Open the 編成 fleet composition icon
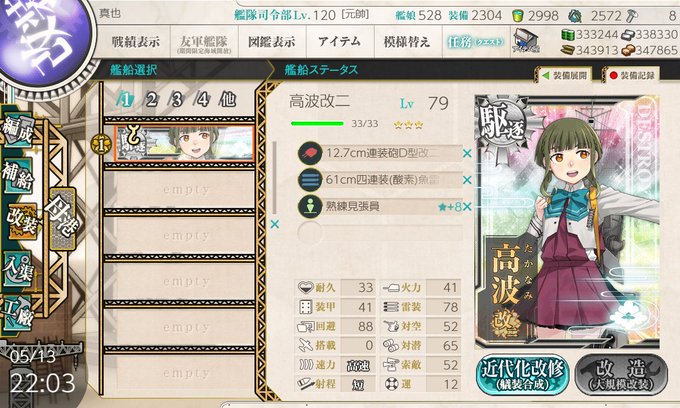This screenshot has width=680, height=408. click(x=18, y=130)
